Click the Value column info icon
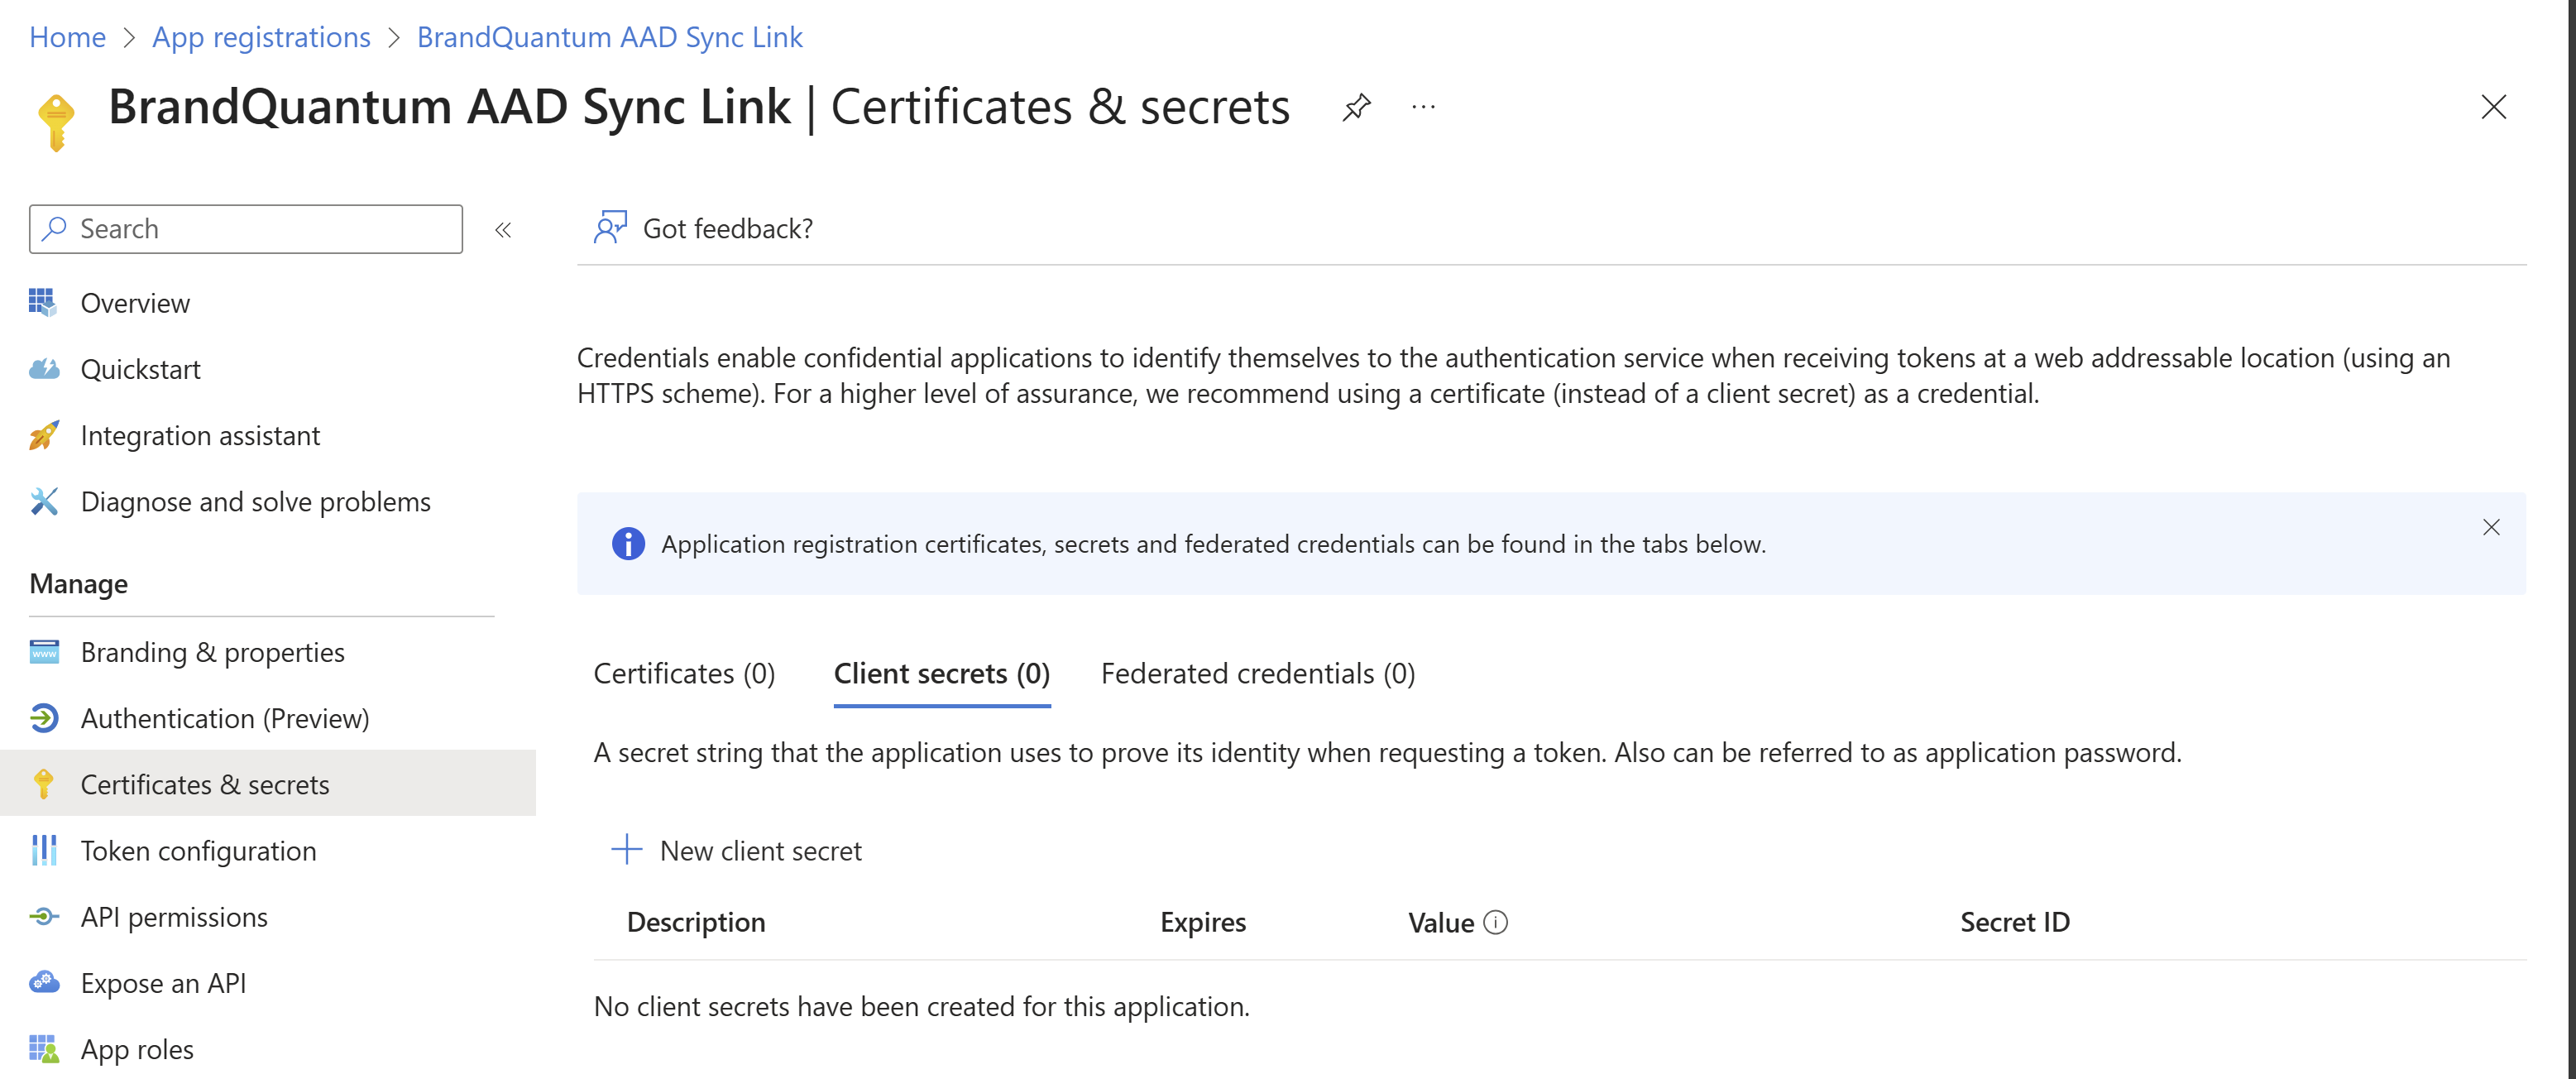2576x1079 pixels. click(x=1495, y=922)
